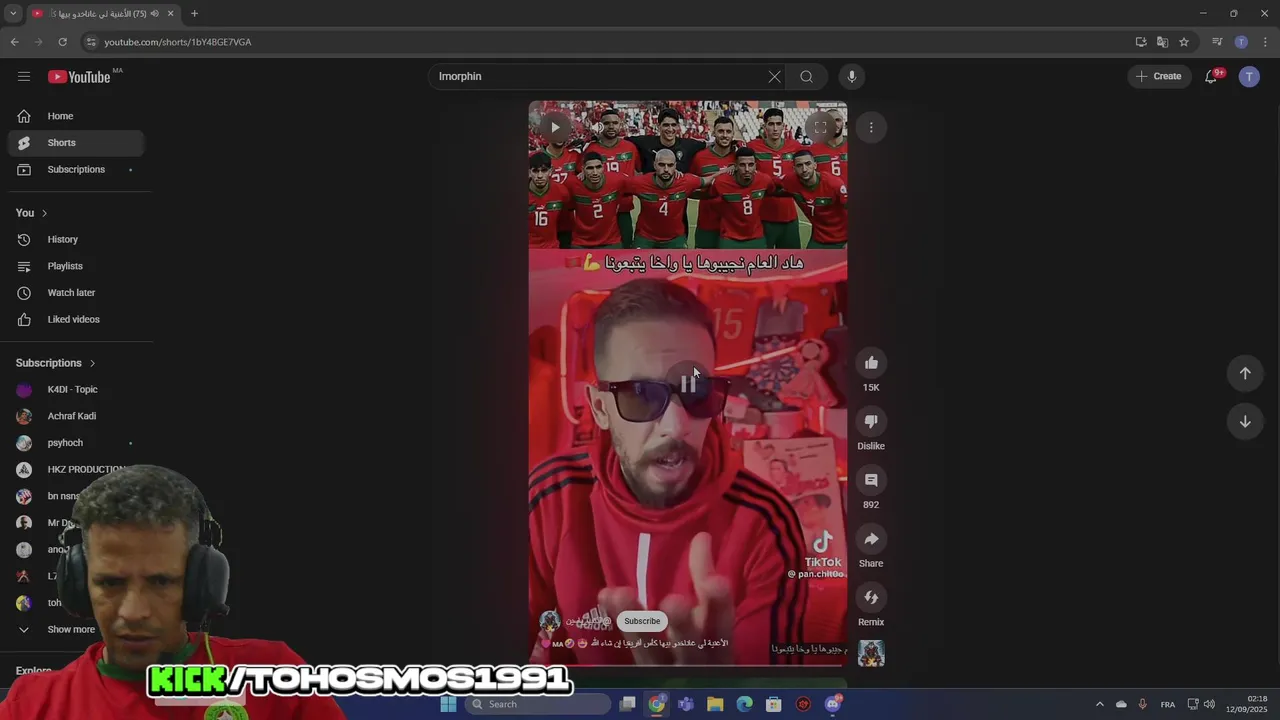1280x720 pixels.
Task: Go to the previous Short
Action: (1245, 373)
